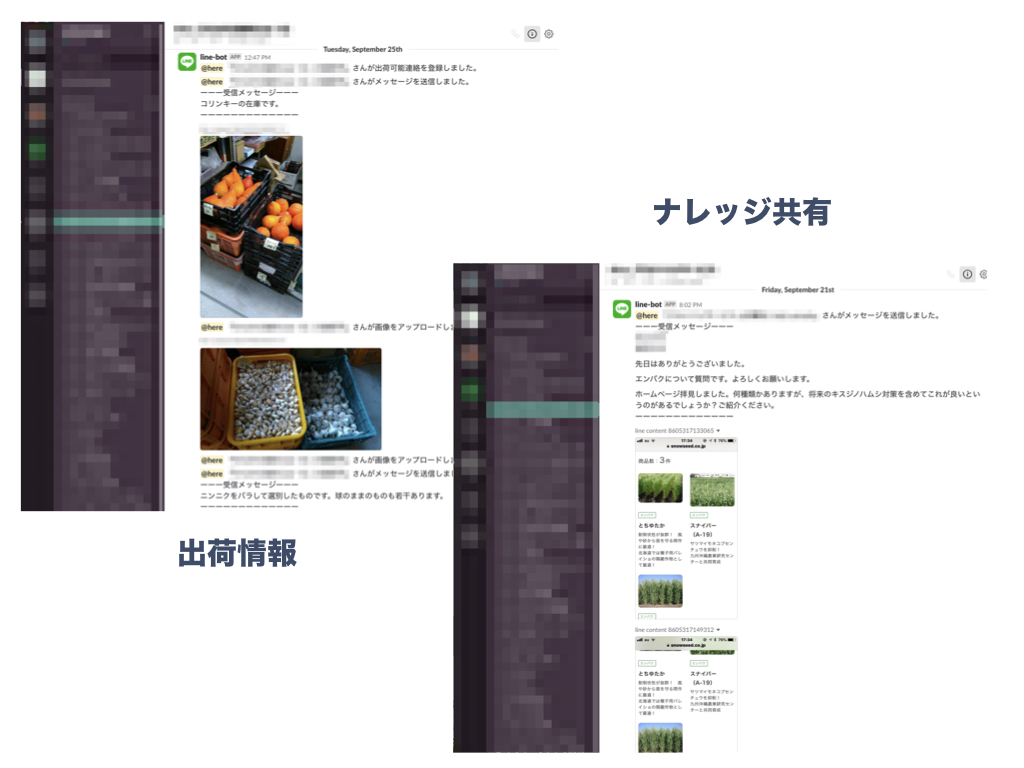The image size is (1024, 768).
Task: Open the gear settings icon in September 21st chat
Action: point(984,274)
